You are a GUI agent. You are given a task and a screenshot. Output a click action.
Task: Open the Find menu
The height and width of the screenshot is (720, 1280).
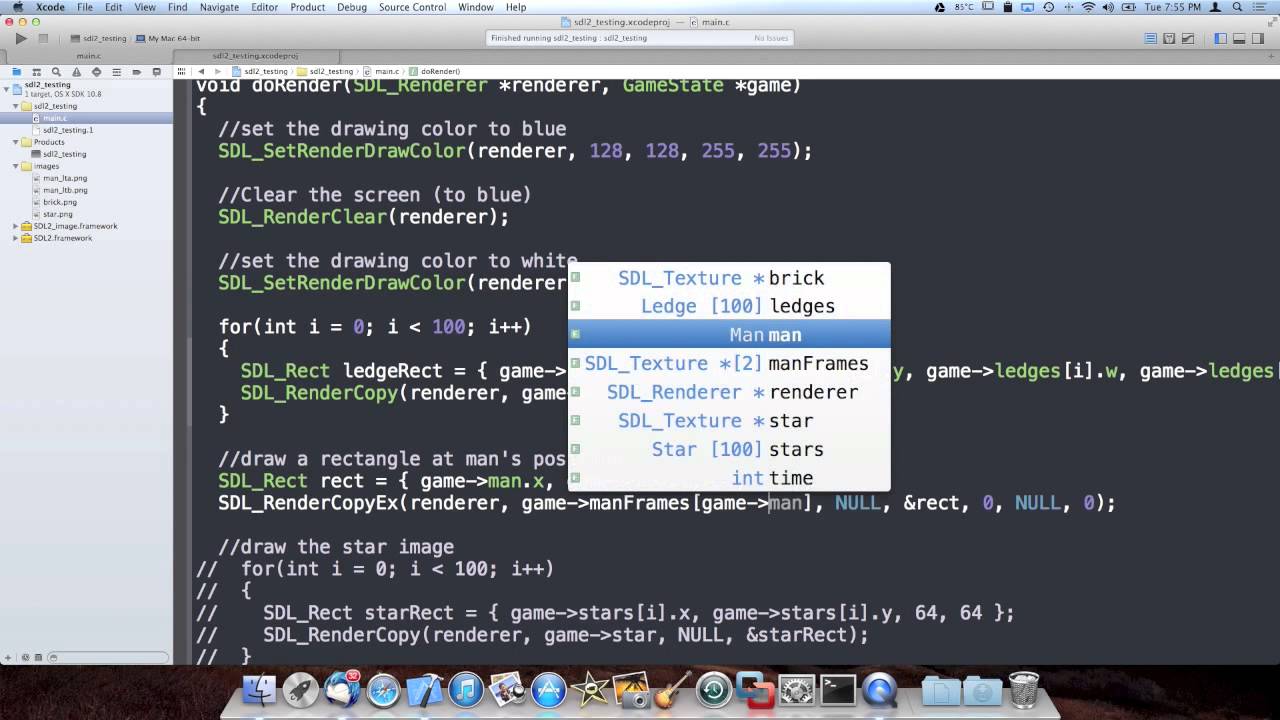pyautogui.click(x=177, y=7)
